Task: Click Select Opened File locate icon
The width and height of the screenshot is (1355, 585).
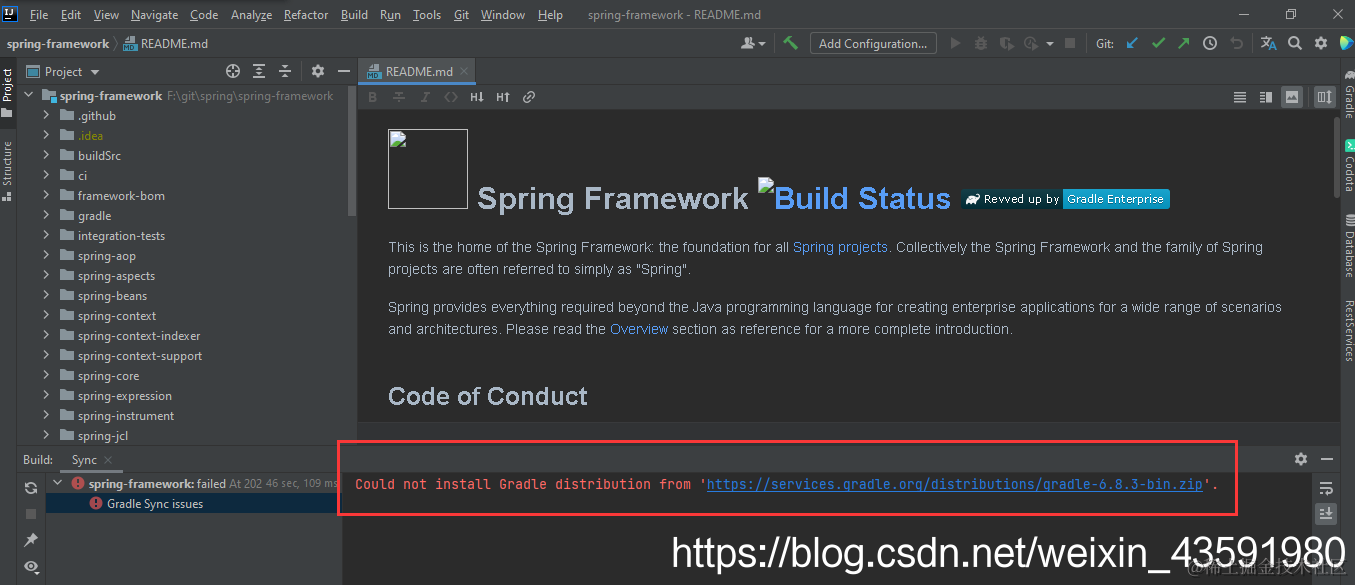Action: [x=233, y=71]
